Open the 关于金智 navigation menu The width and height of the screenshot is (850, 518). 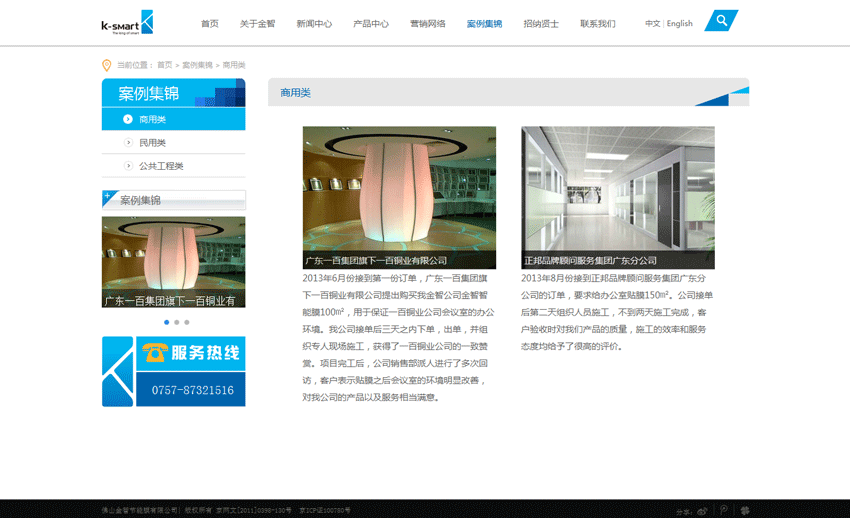coord(257,24)
